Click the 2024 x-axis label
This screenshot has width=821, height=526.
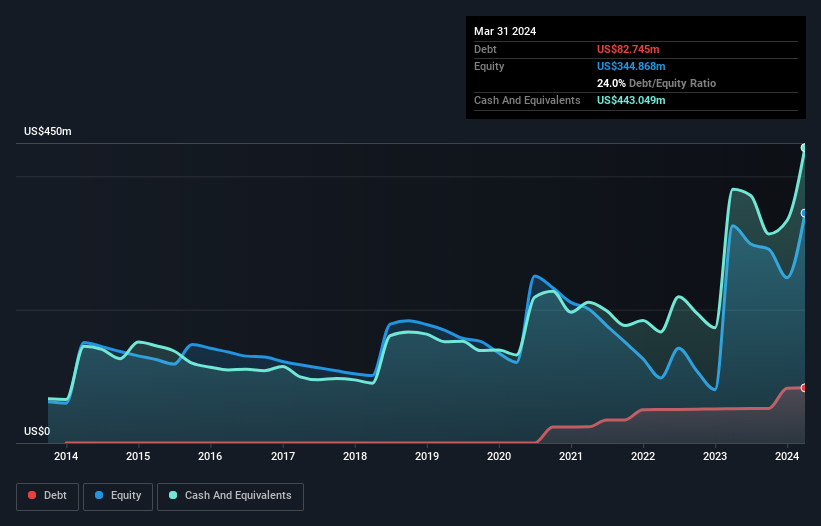[x=787, y=457]
